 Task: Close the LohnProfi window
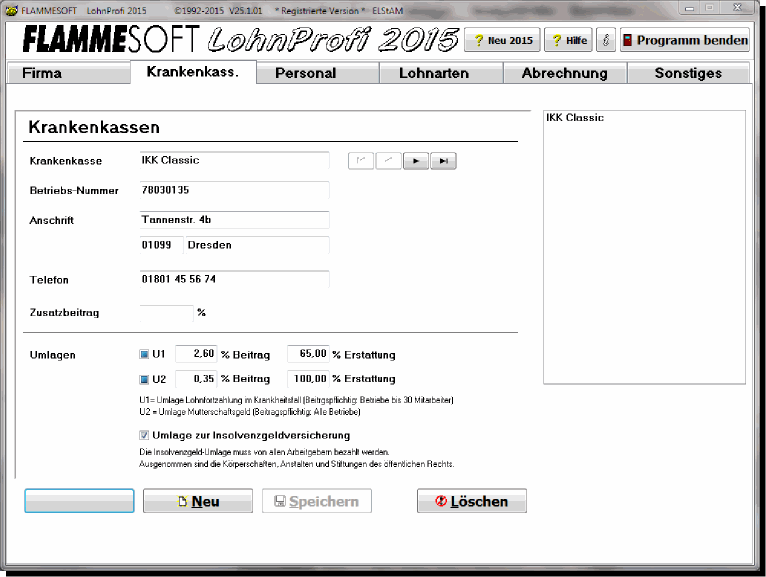[x=738, y=8]
